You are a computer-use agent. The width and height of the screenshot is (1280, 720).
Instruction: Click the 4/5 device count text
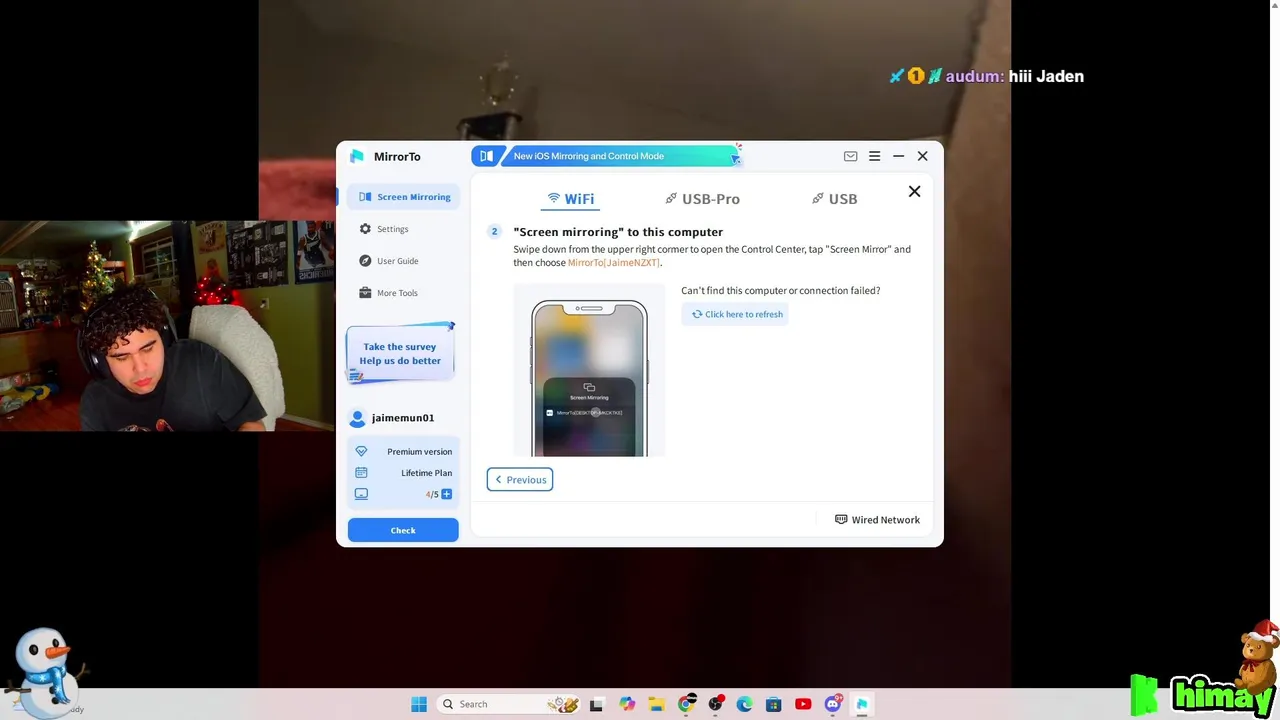tap(432, 494)
